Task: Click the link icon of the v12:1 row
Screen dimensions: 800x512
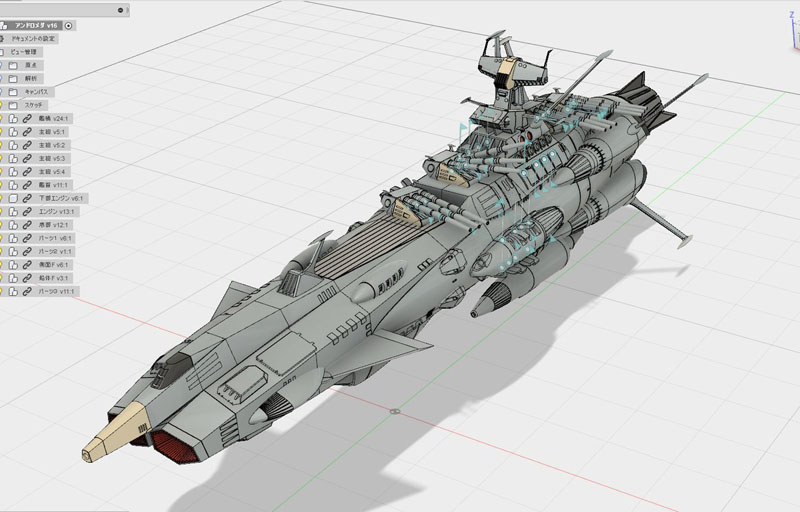Action: (27, 225)
